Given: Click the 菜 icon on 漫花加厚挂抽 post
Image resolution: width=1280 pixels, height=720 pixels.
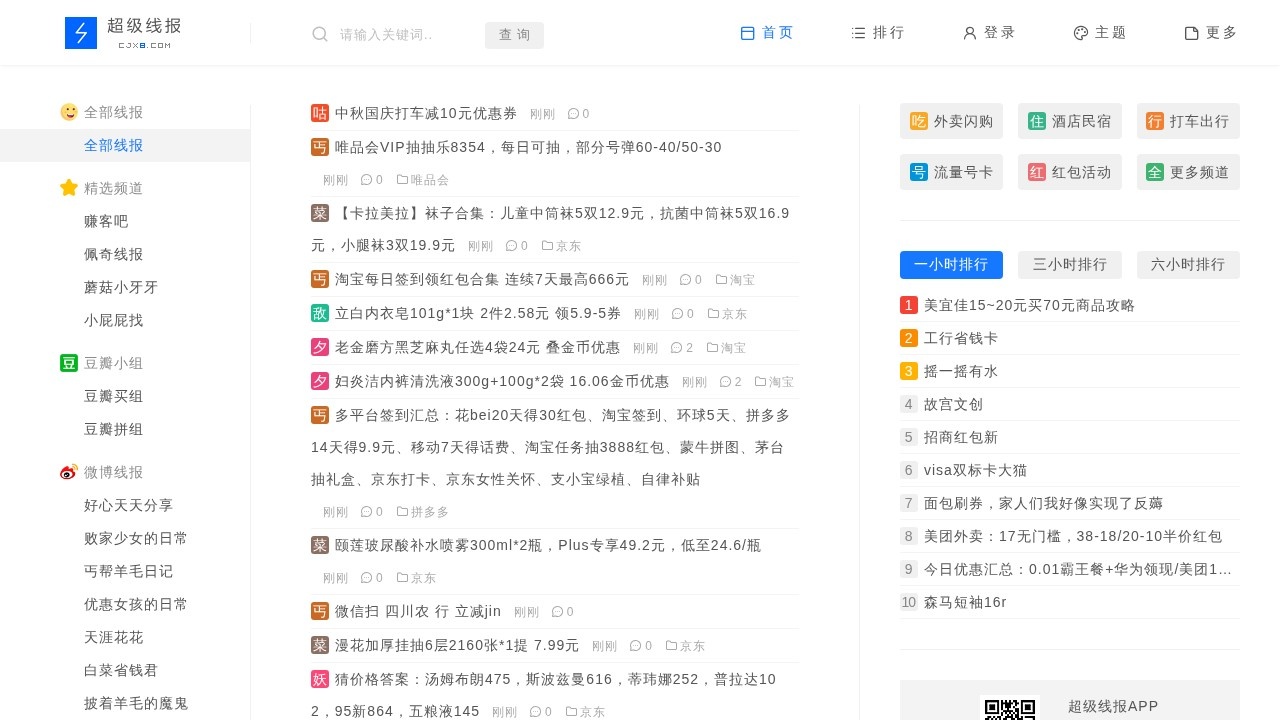Looking at the screenshot, I should pos(320,645).
